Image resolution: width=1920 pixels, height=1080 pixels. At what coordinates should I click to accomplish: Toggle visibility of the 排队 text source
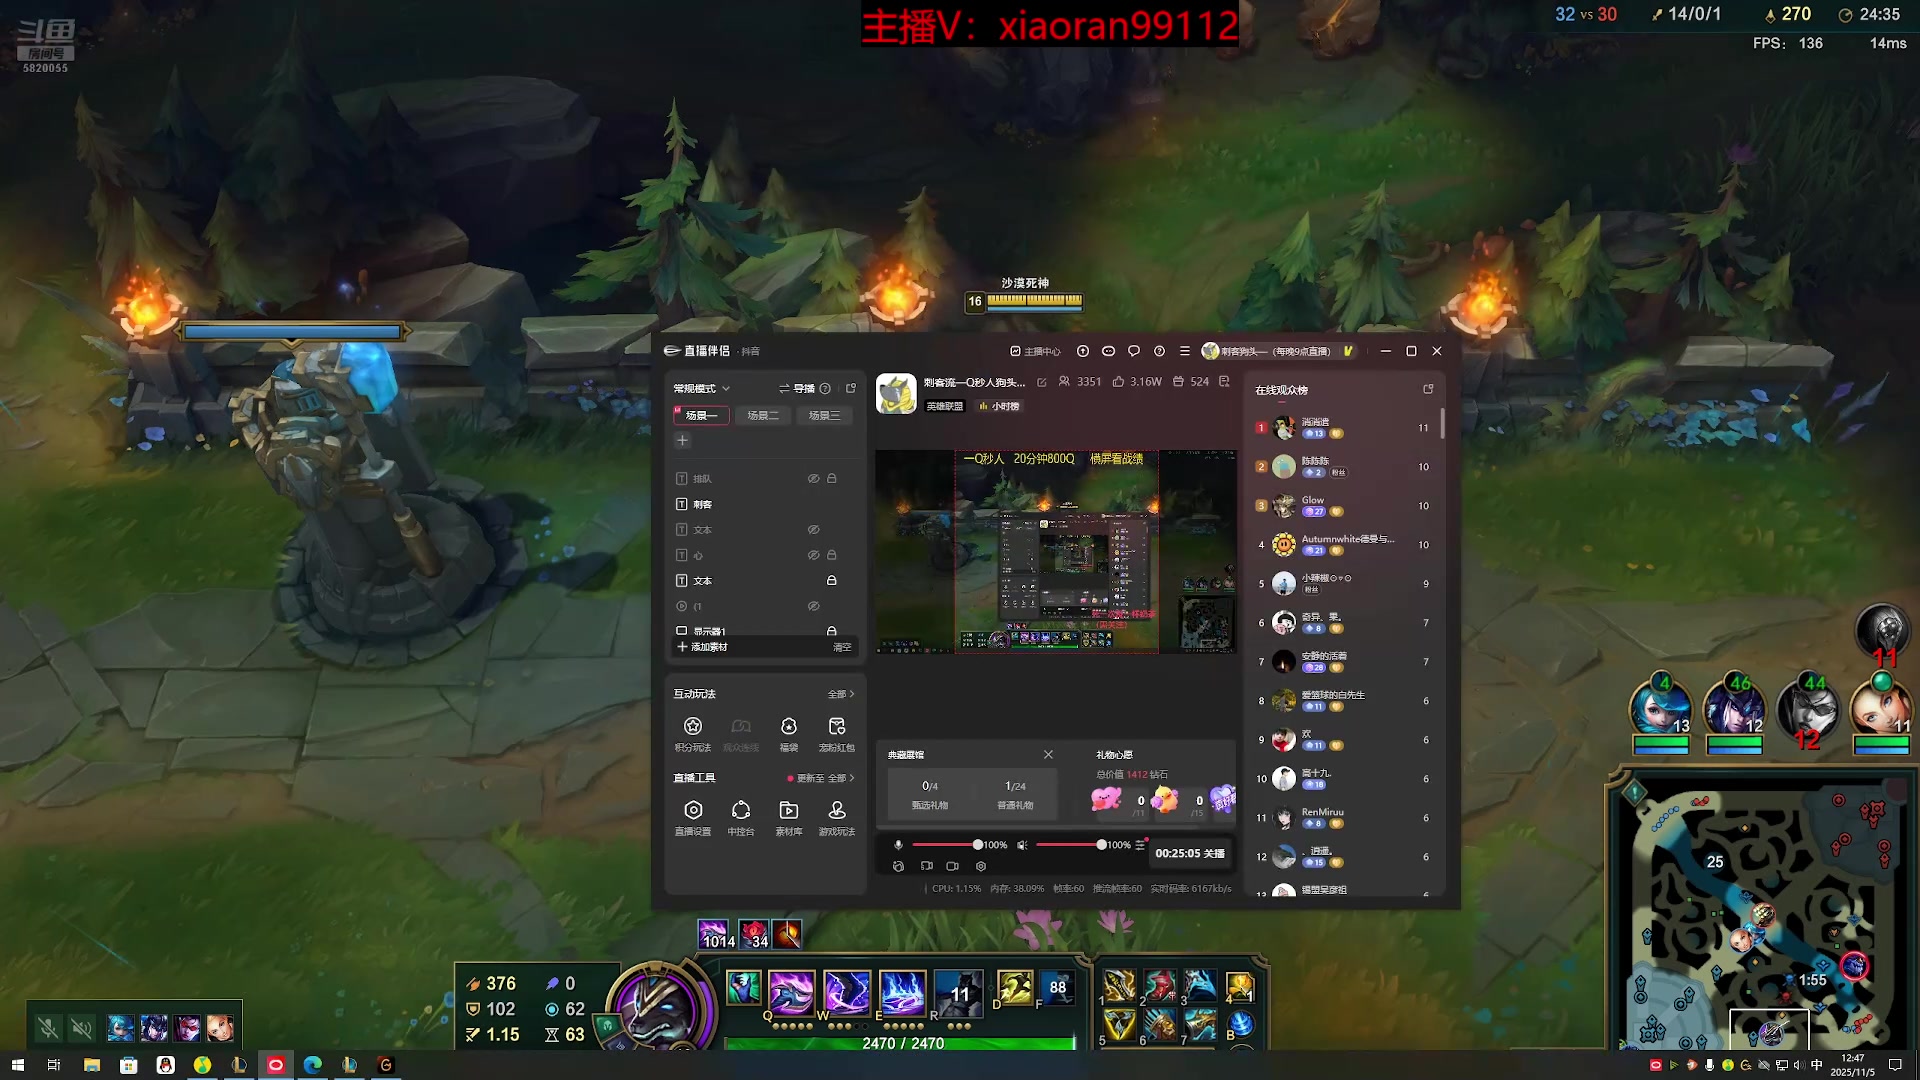[x=814, y=479]
